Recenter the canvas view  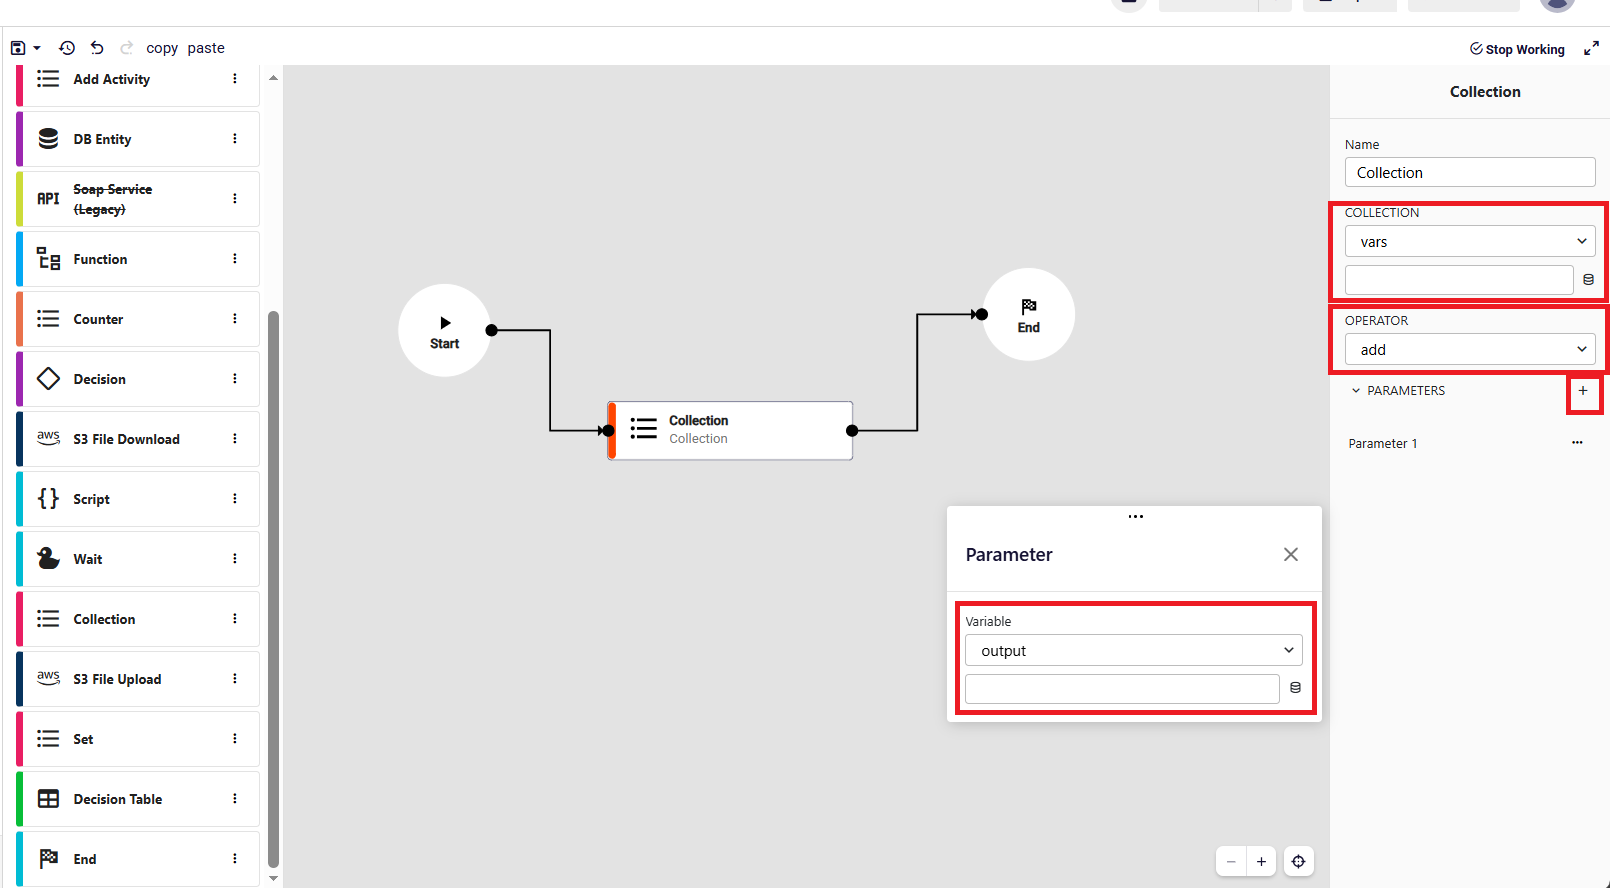[x=1298, y=861]
